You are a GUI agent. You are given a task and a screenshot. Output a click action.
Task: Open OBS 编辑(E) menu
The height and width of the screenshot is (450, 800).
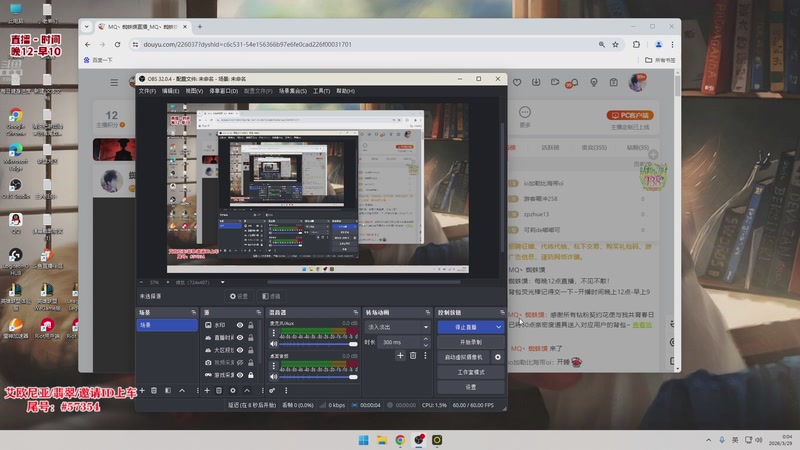170,91
